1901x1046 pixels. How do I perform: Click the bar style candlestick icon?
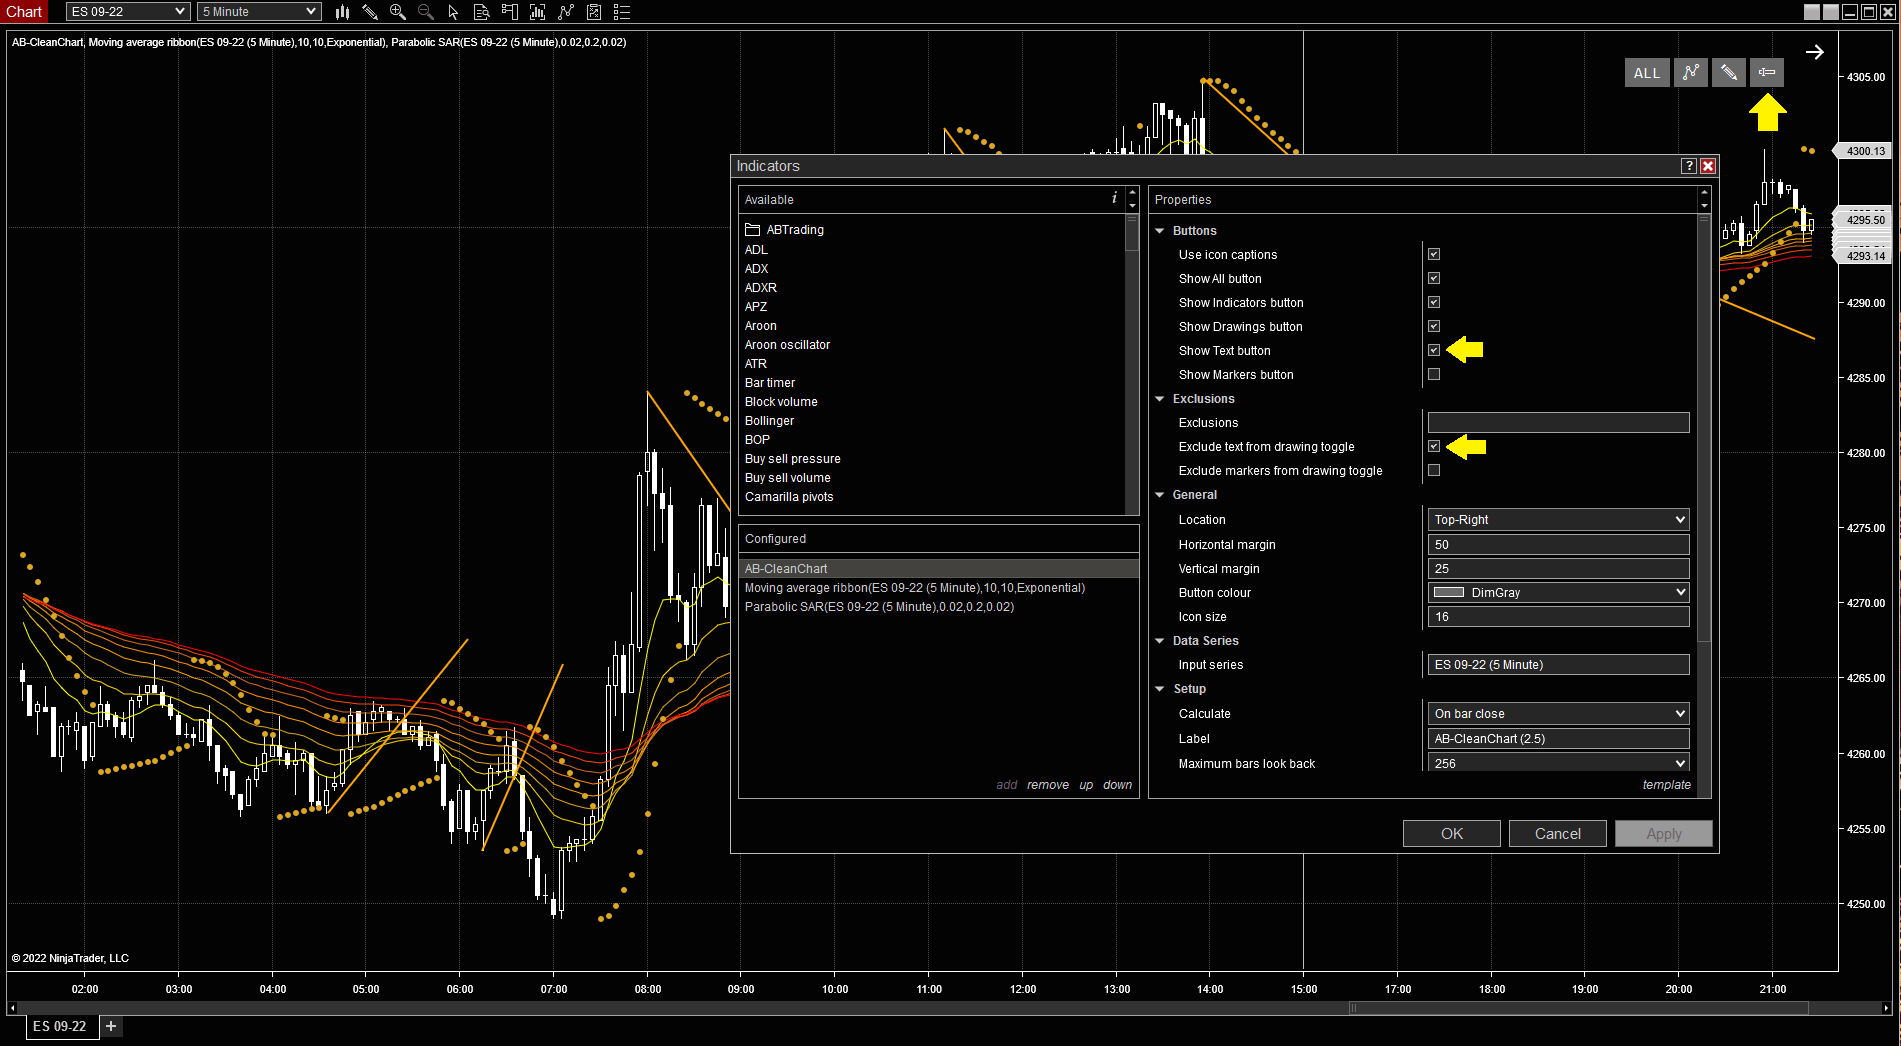click(342, 12)
